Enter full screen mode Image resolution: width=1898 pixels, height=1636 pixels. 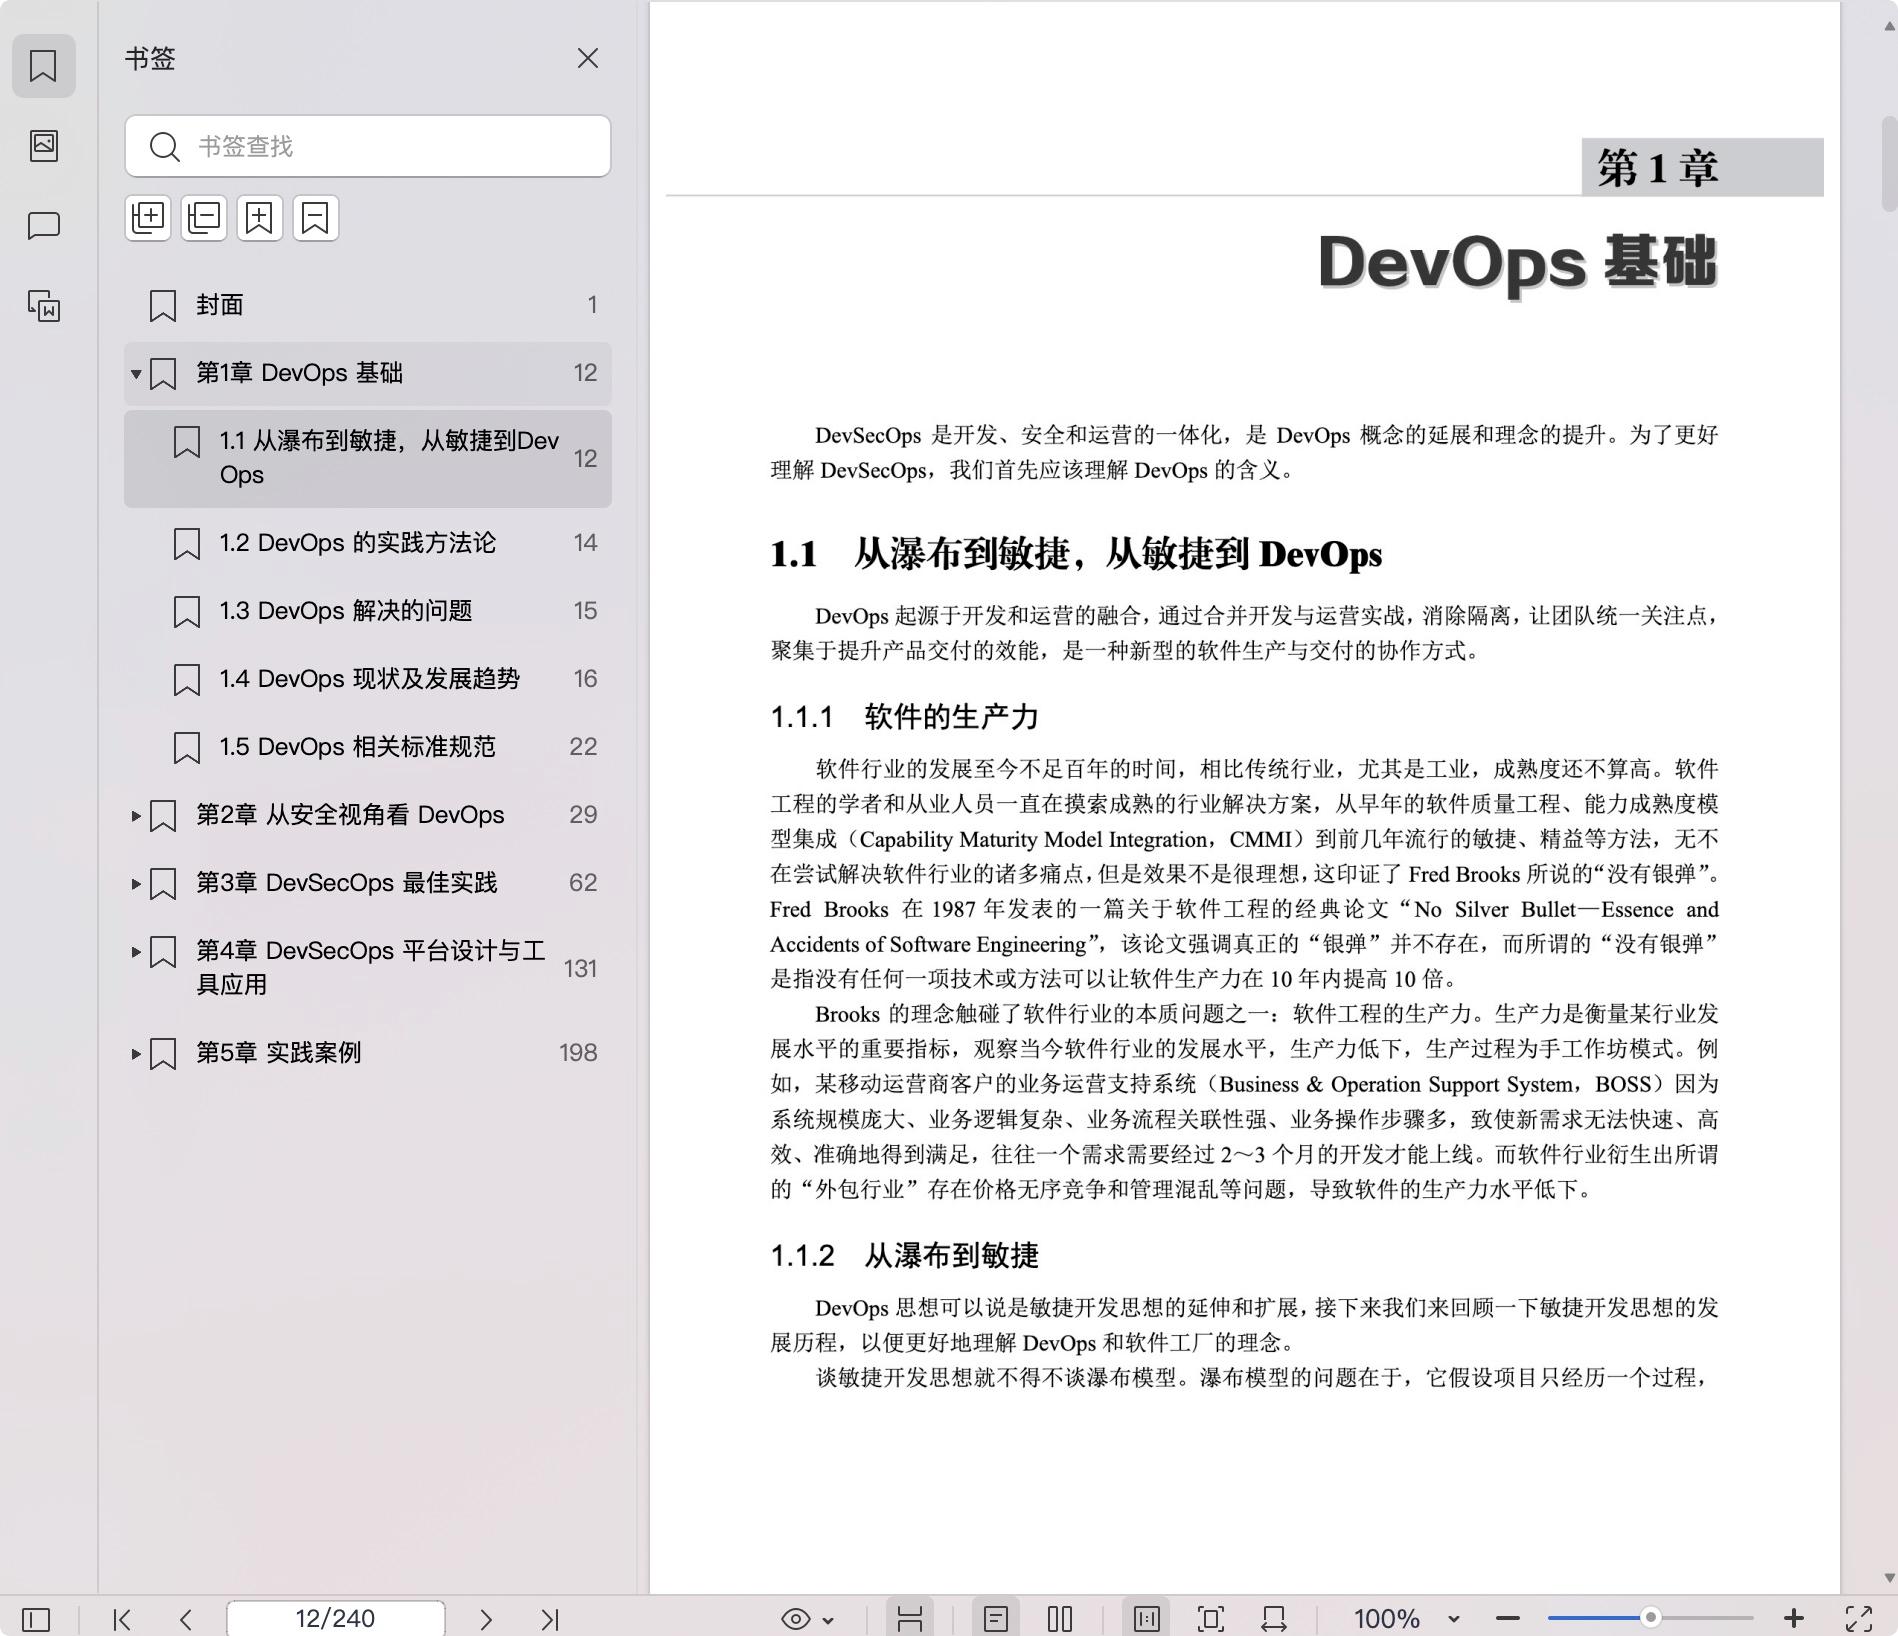[x=1859, y=1619]
